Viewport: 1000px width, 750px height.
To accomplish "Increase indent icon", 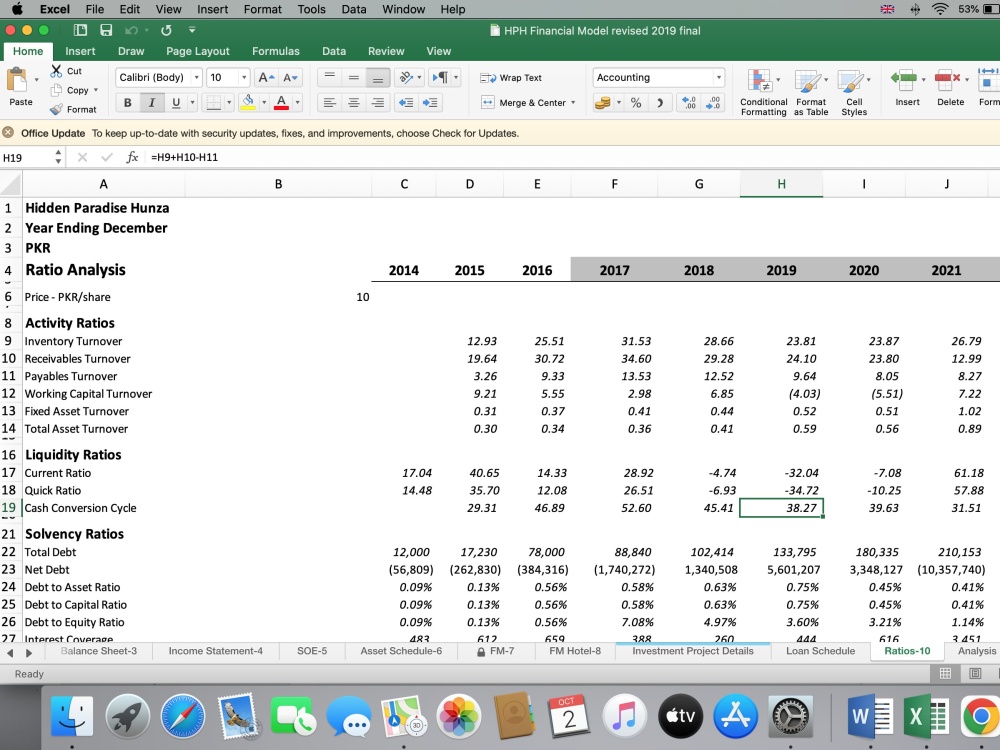I will click(x=430, y=102).
